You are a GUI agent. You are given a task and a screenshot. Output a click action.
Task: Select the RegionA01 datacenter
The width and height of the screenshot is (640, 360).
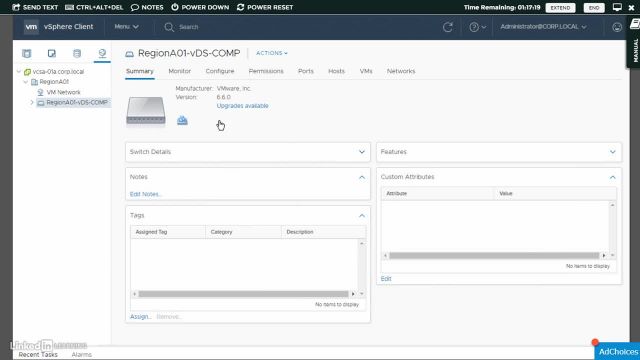coord(54,82)
